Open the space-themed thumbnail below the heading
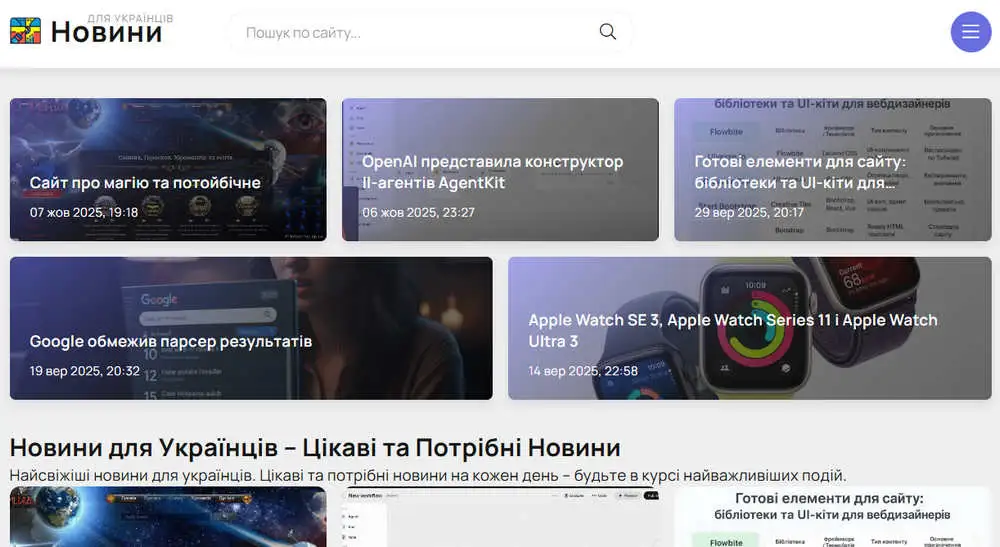The height and width of the screenshot is (547, 1000). pyautogui.click(x=168, y=517)
